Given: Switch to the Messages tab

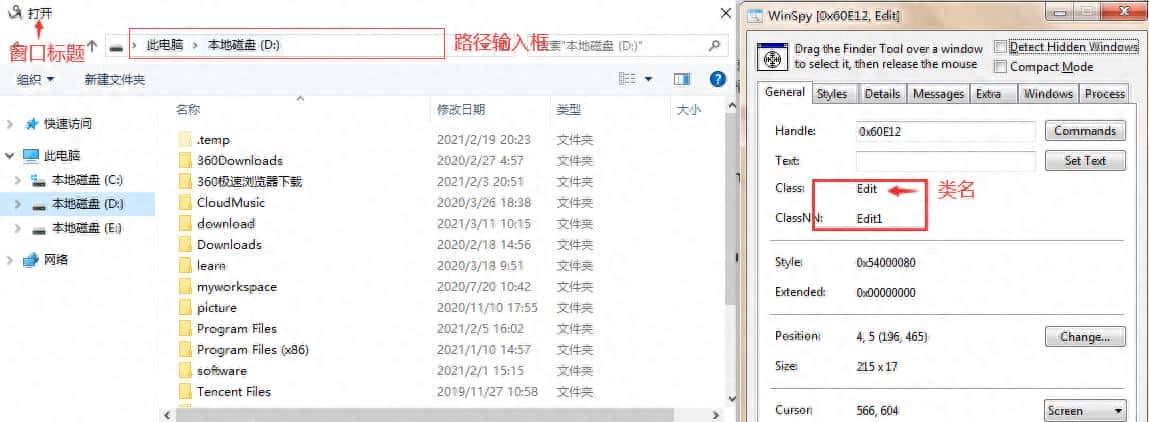Looking at the screenshot, I should point(939,94).
